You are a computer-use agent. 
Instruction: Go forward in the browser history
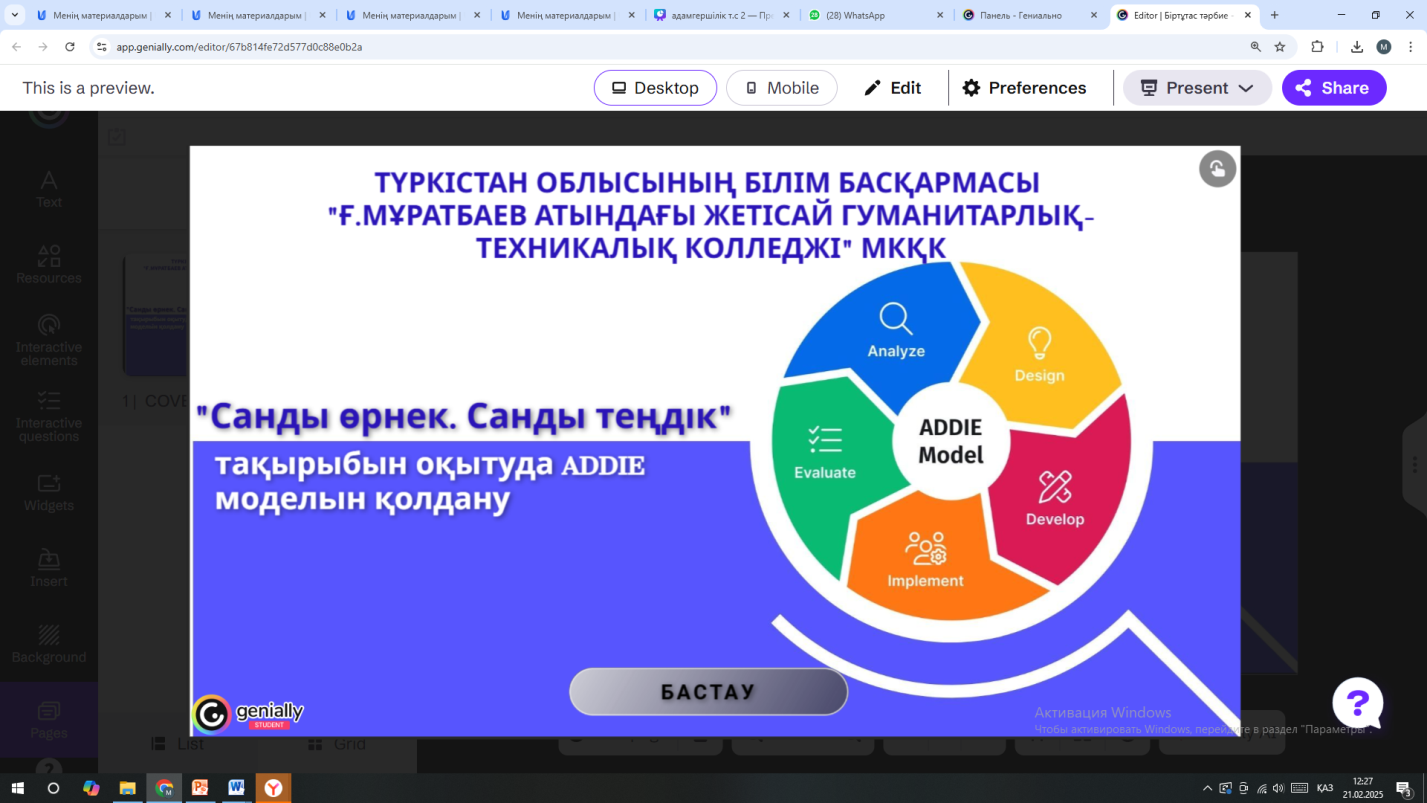click(43, 47)
